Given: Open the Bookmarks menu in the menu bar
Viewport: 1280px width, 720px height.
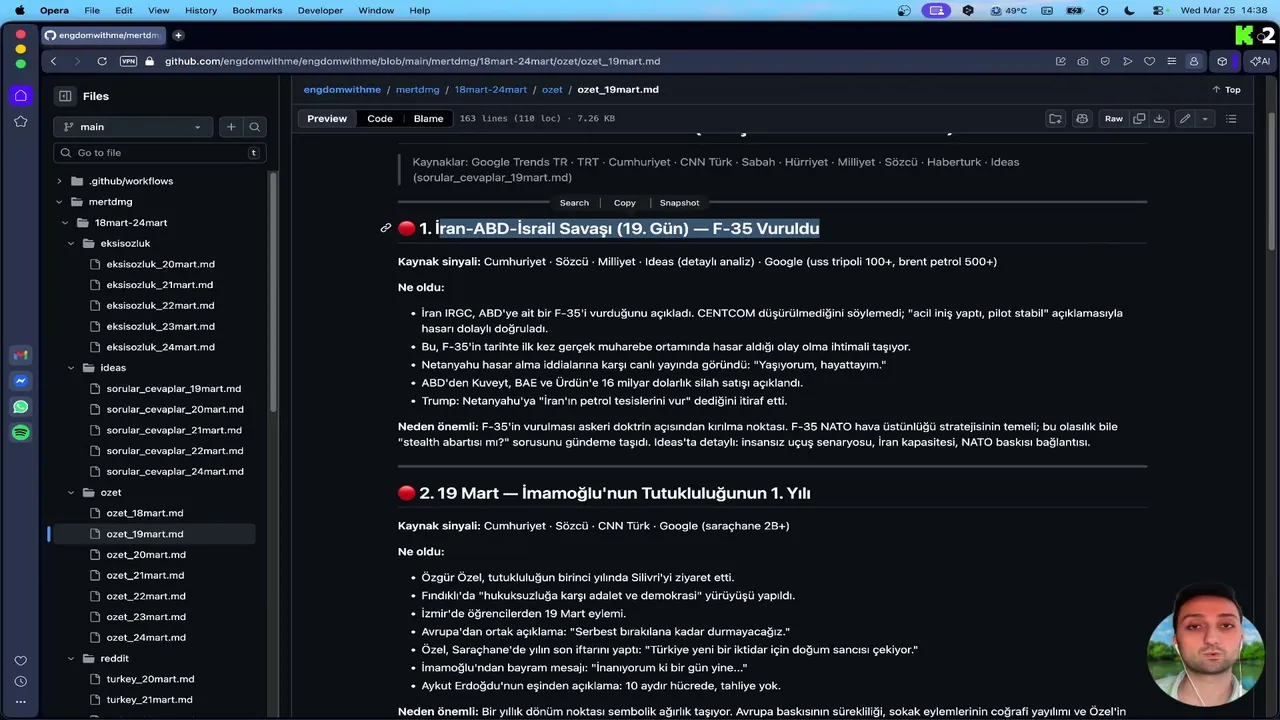Looking at the screenshot, I should 257,10.
